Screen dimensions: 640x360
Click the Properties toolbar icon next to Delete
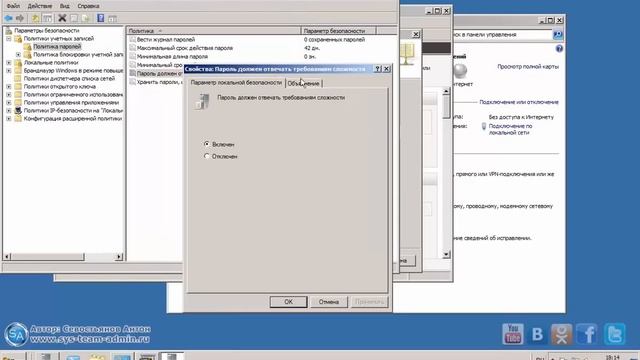tap(74, 18)
